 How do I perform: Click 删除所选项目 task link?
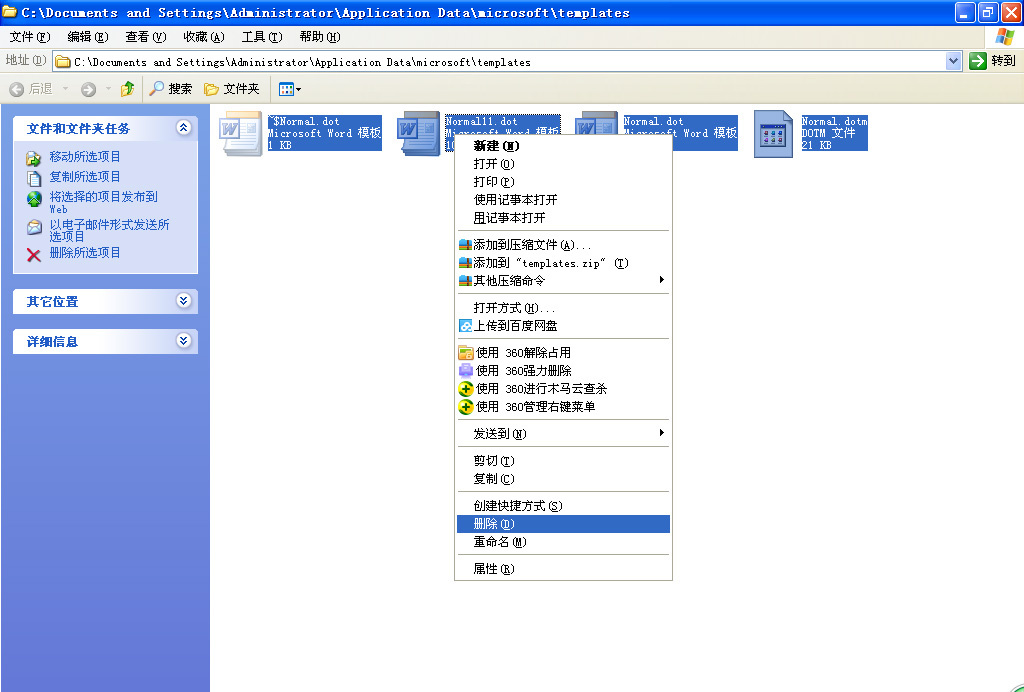85,253
